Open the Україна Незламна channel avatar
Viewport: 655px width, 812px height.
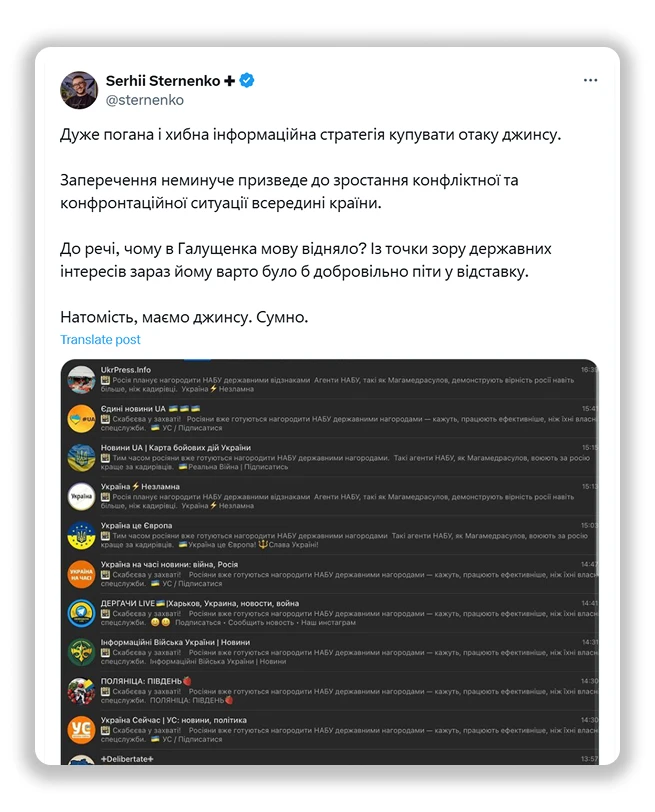click(81, 497)
